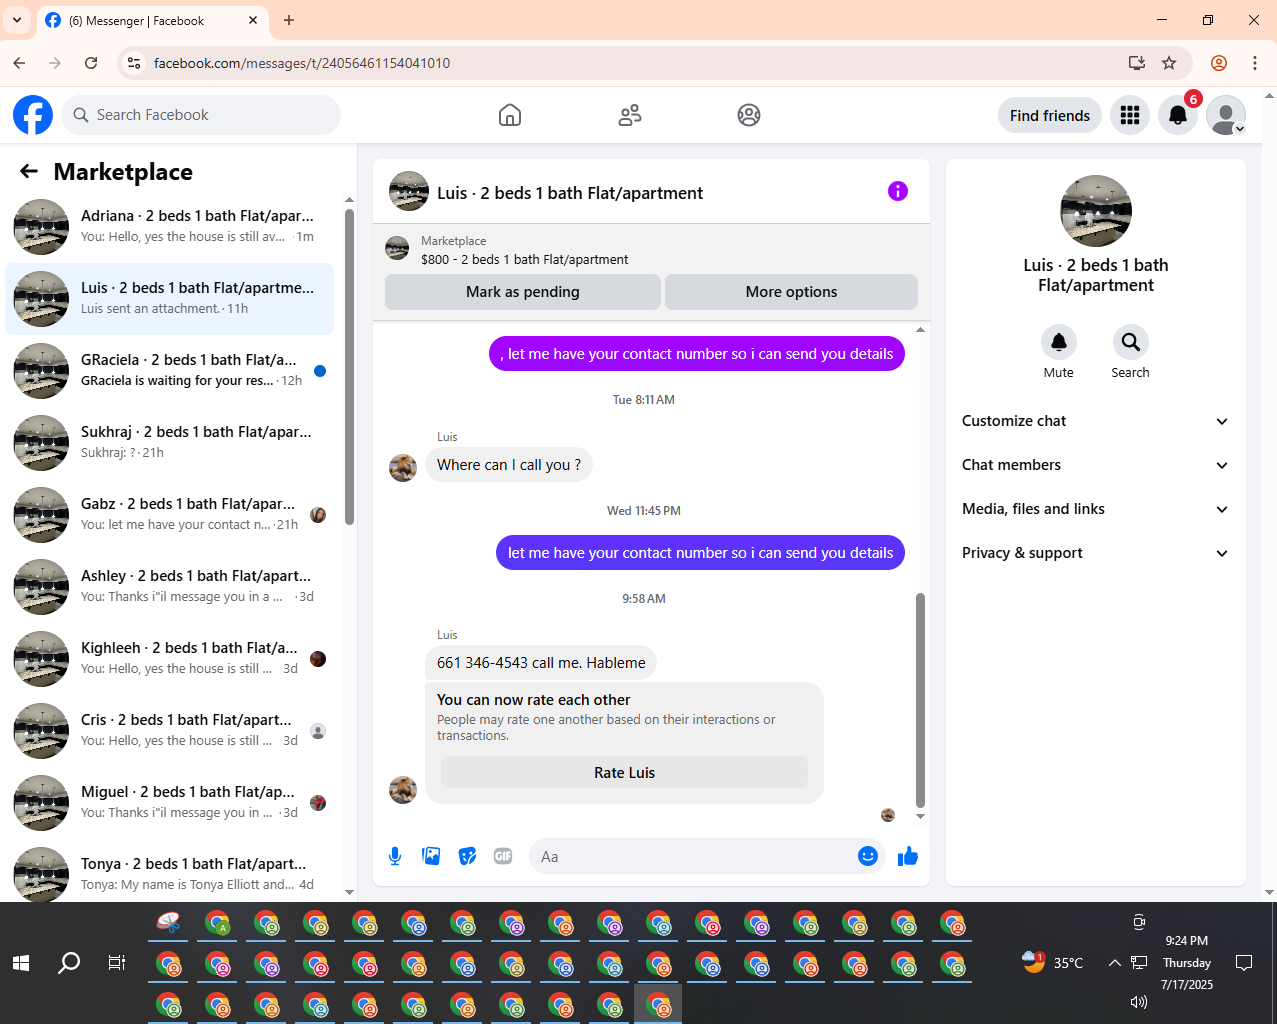Reload the page in the browser

pyautogui.click(x=91, y=63)
